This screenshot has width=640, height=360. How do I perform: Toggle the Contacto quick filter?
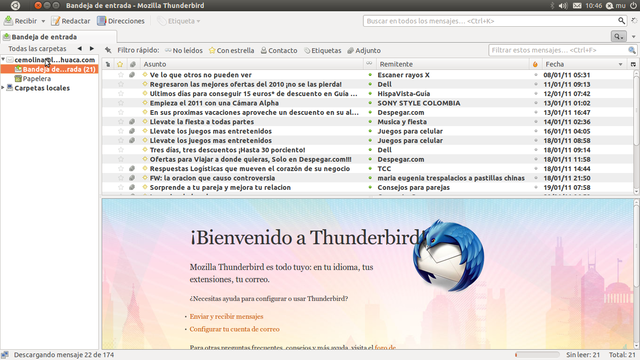[x=279, y=51]
